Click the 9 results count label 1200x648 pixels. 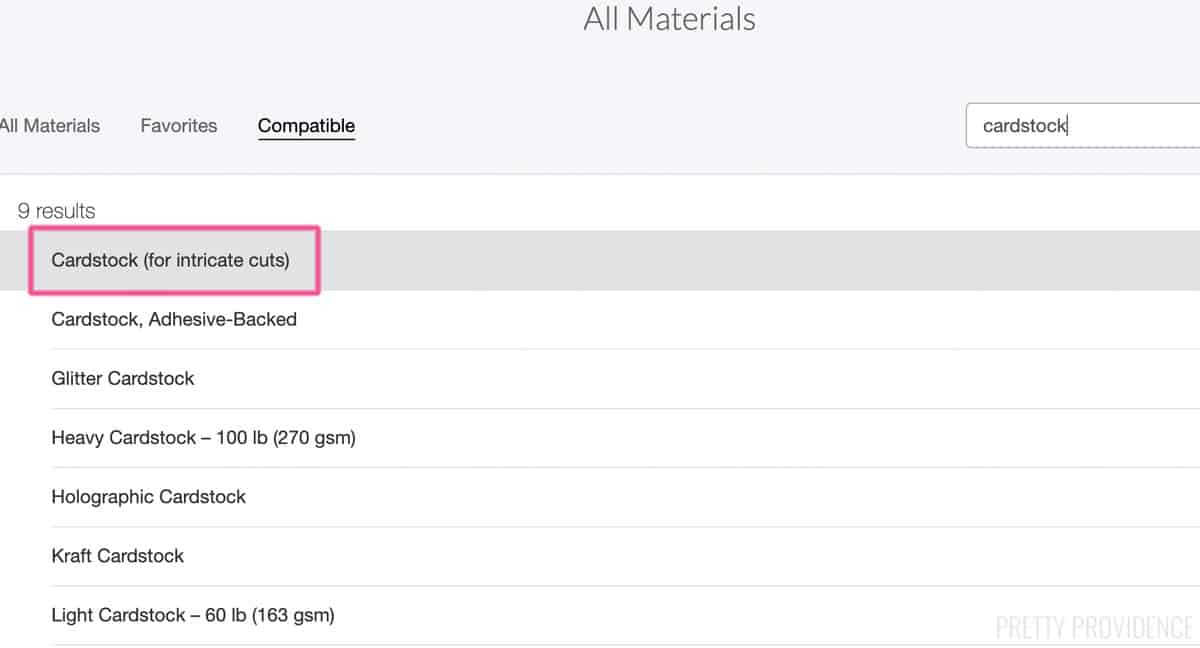pyautogui.click(x=56, y=211)
